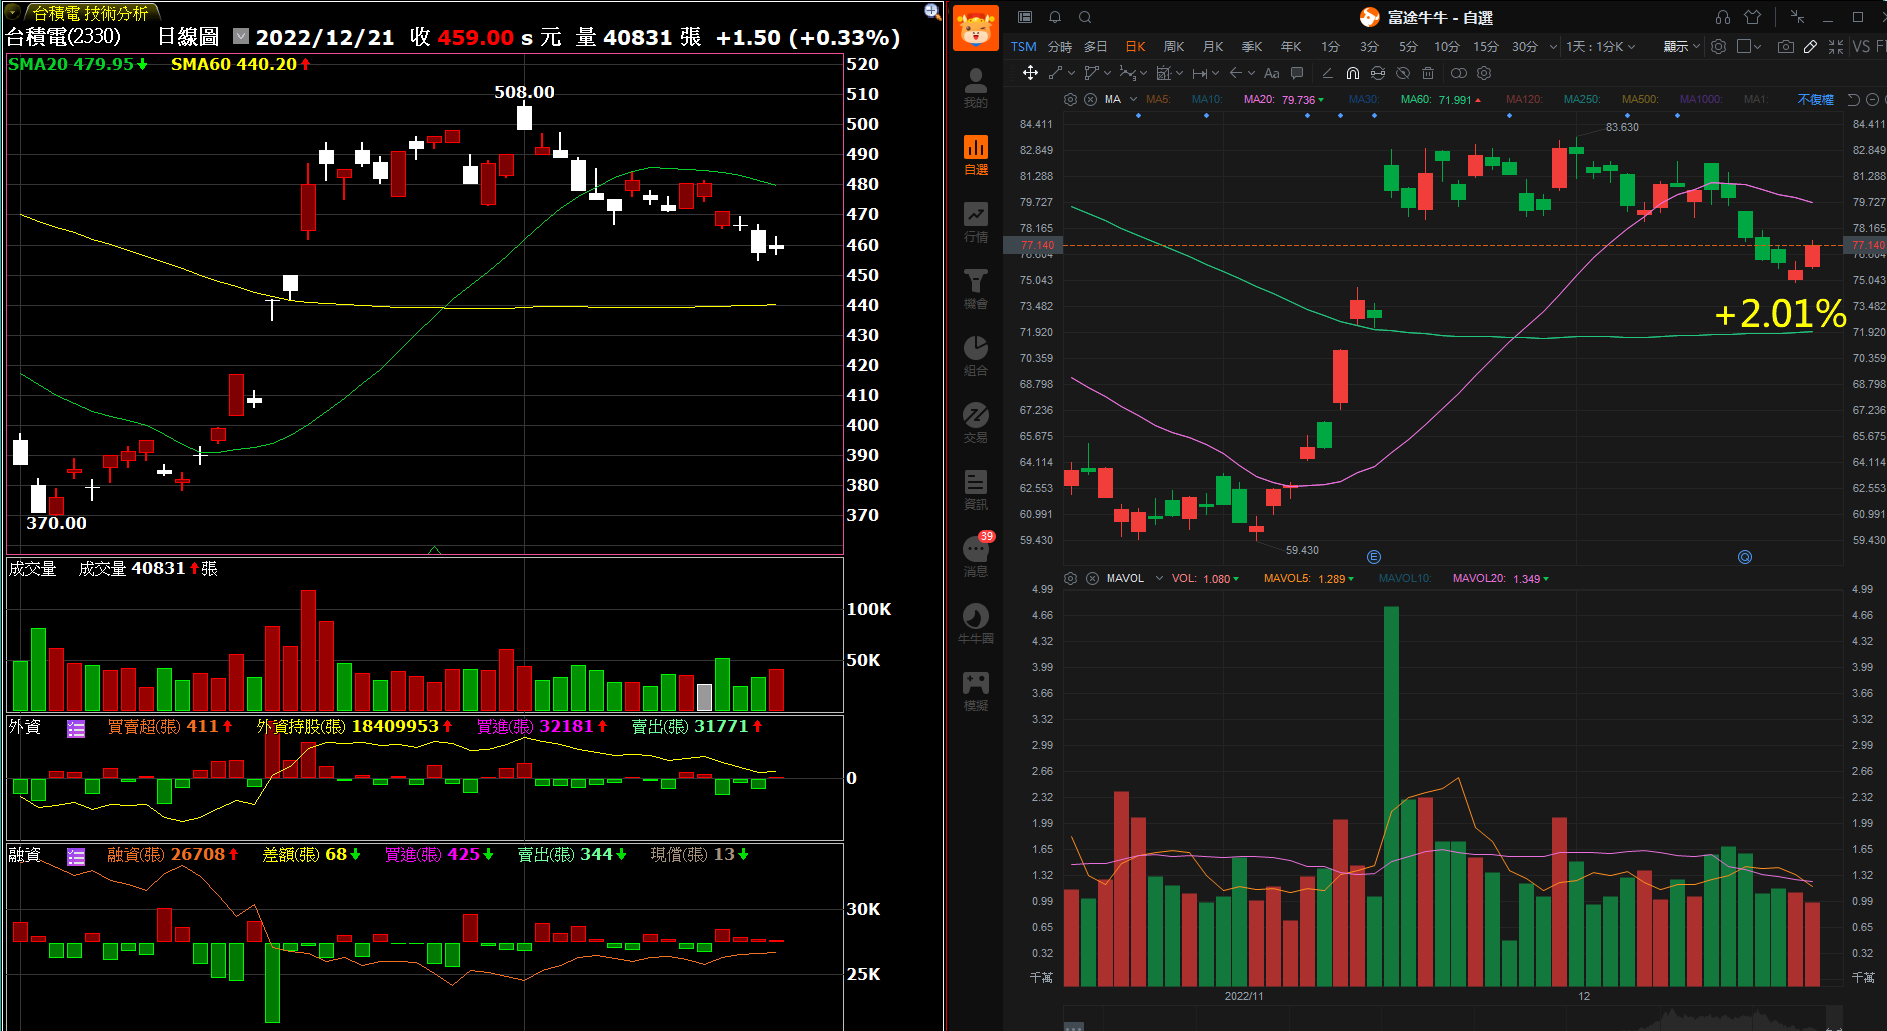This screenshot has height=1031, width=1887.
Task: Toggle the MA120 moving average line
Action: point(1524,99)
